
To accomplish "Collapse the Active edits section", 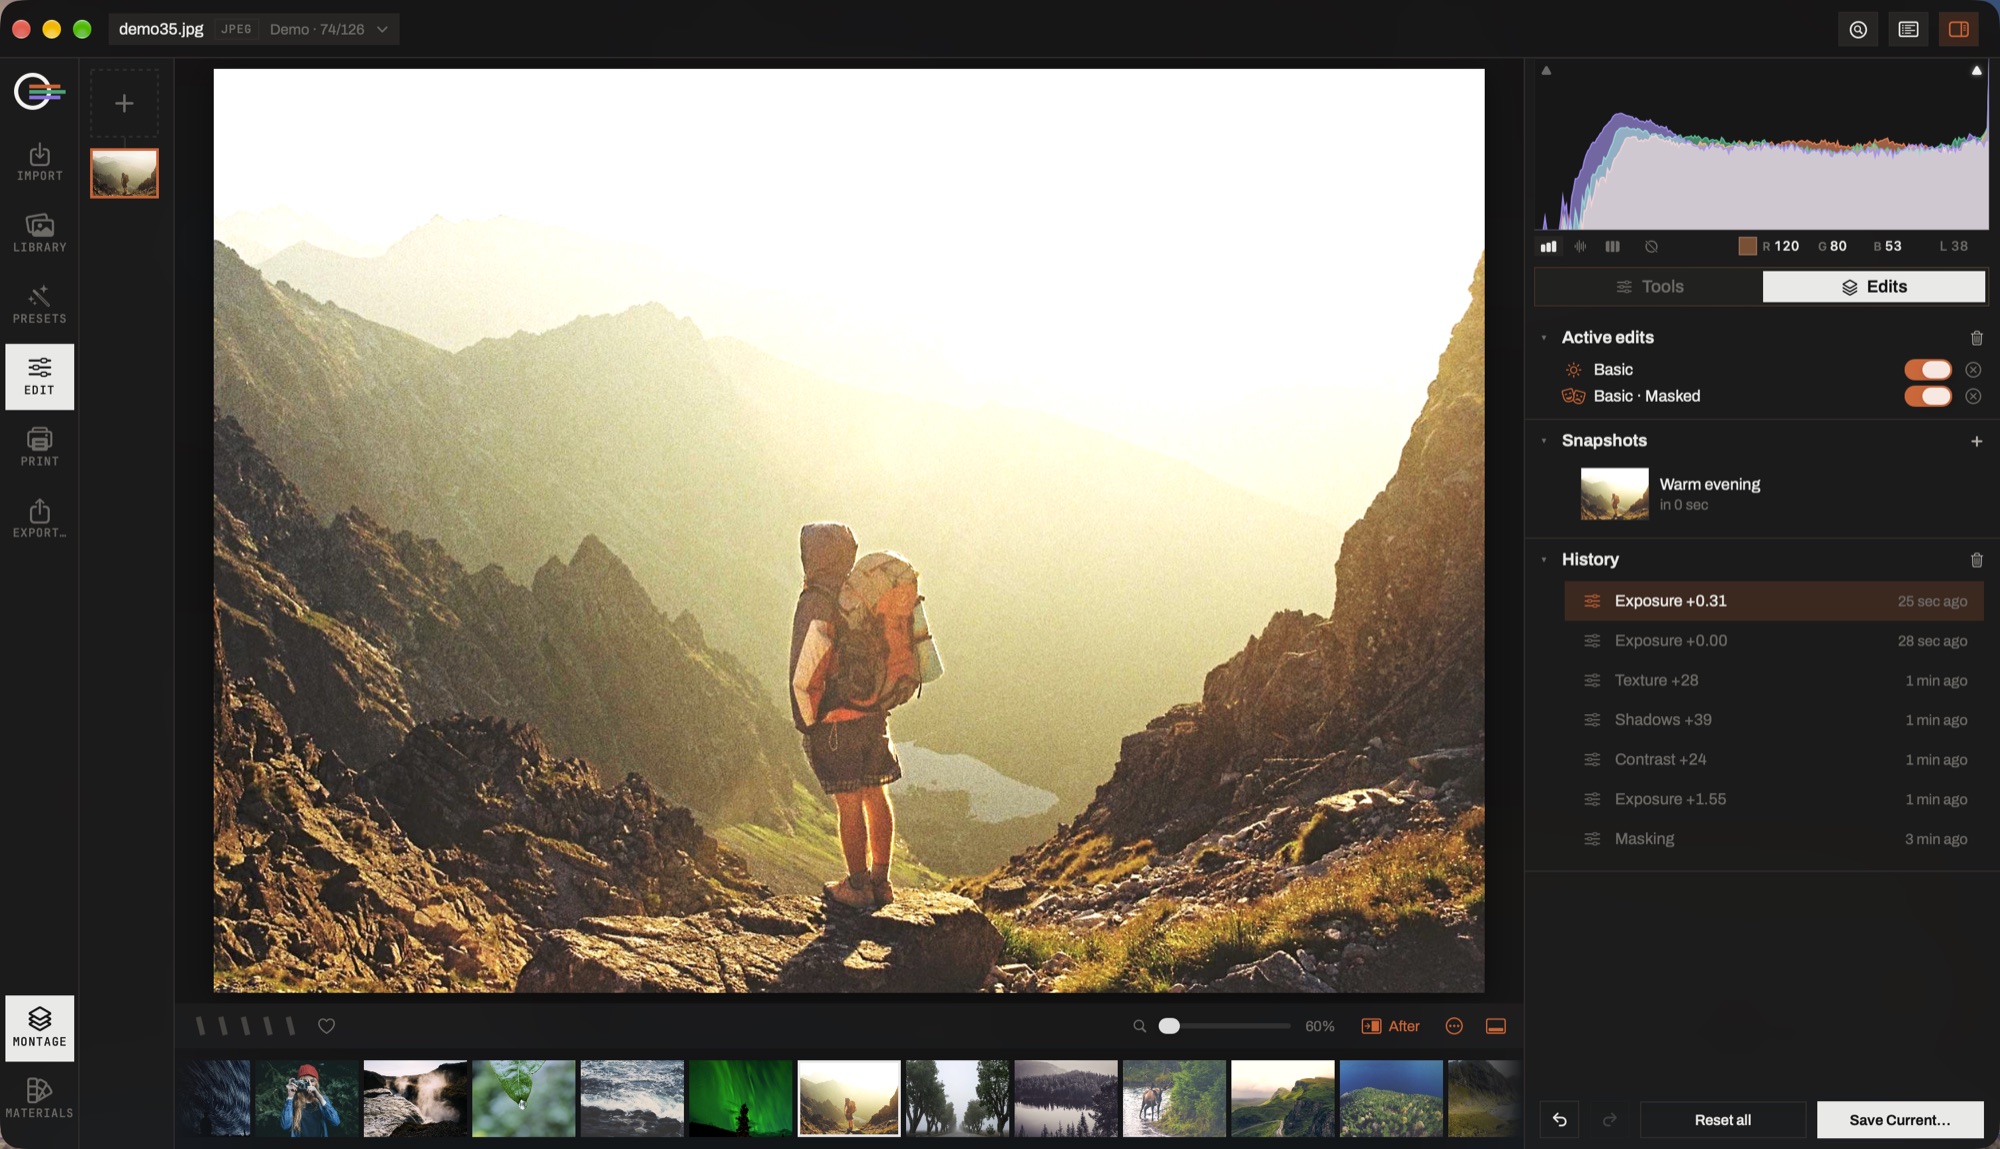I will (x=1544, y=338).
